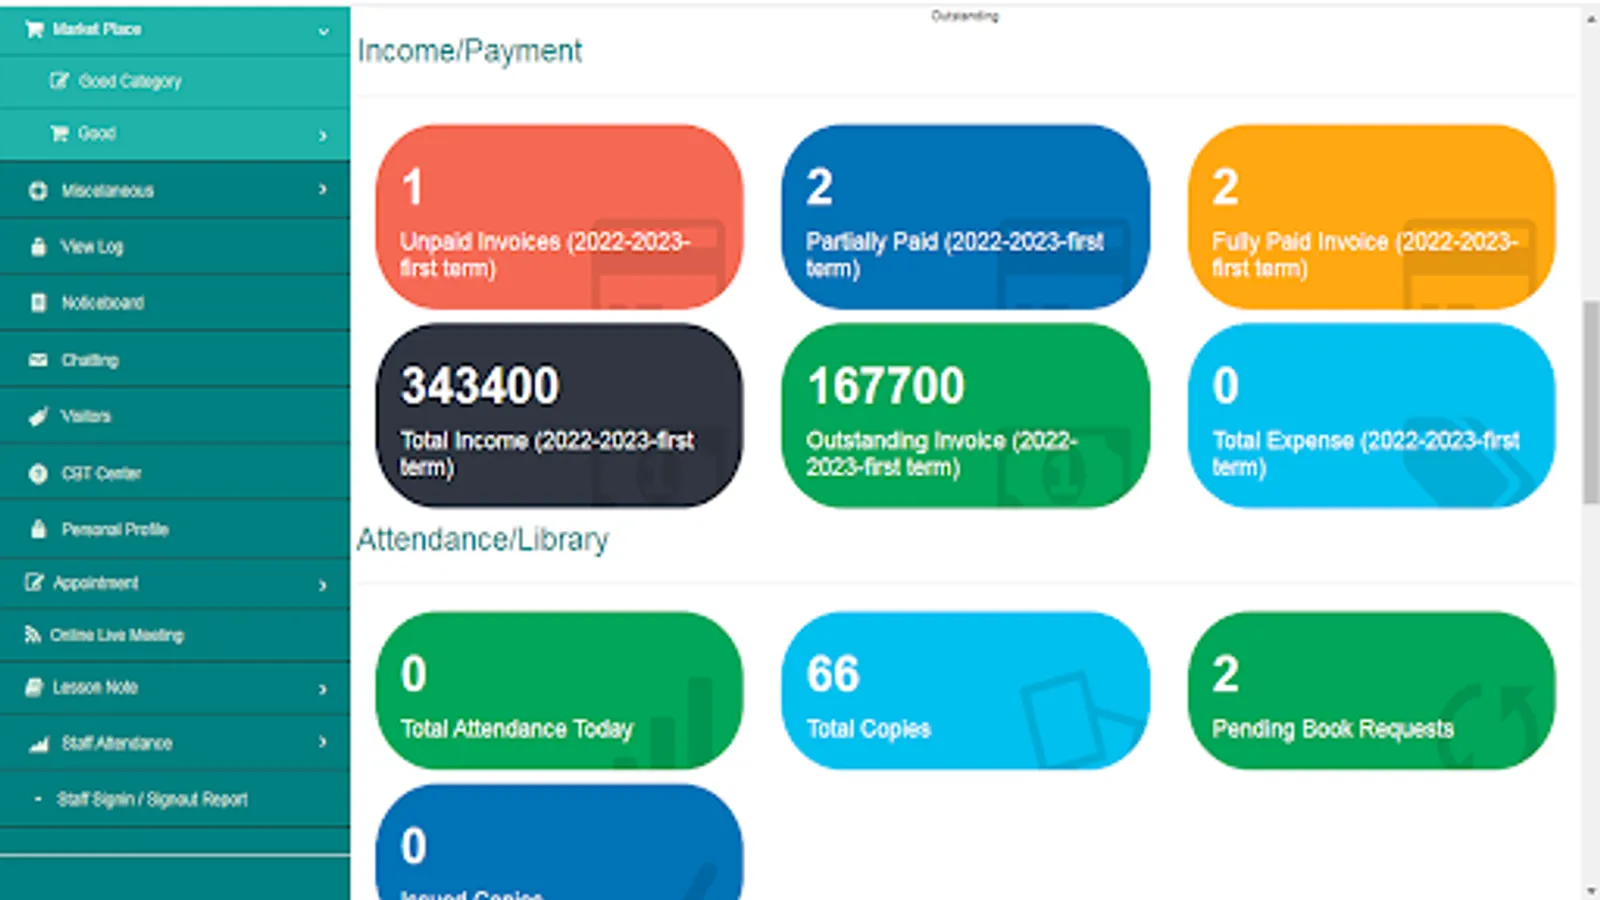Expand the Miscellaneous menu arrow
This screenshot has width=1600, height=900.
(x=323, y=189)
